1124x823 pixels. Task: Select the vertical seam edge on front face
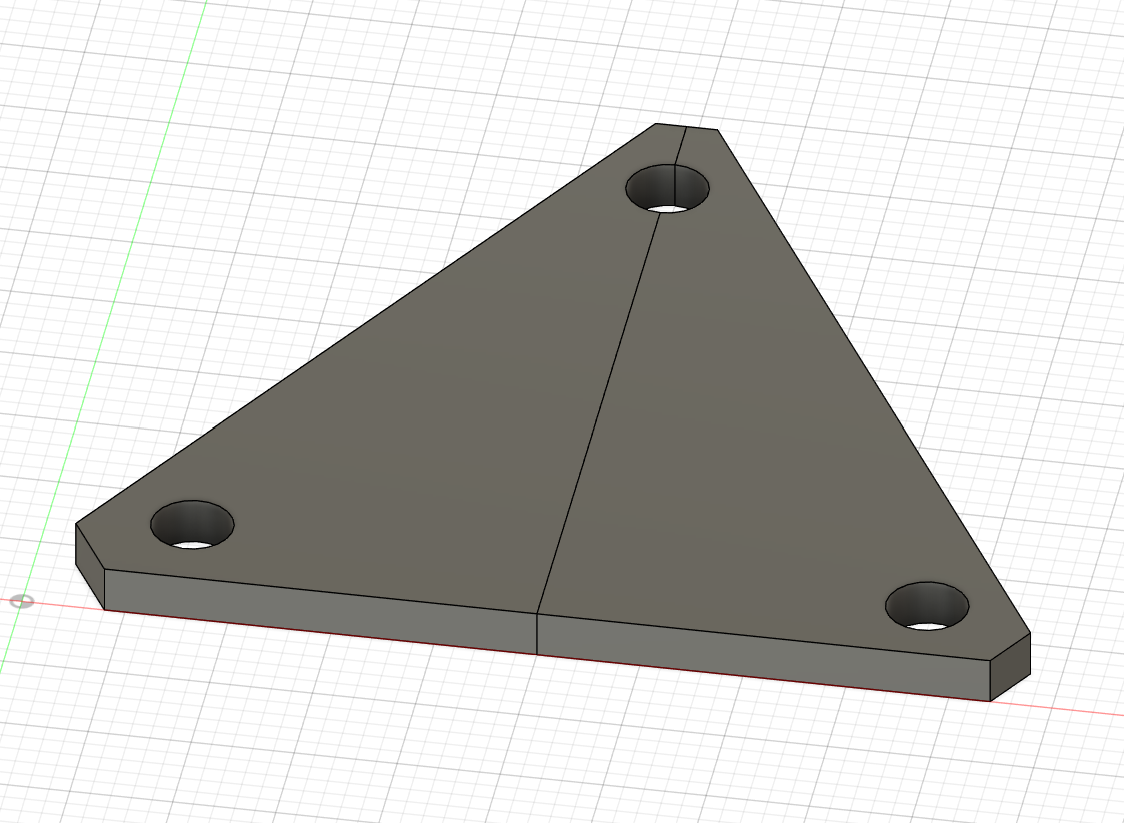click(538, 633)
